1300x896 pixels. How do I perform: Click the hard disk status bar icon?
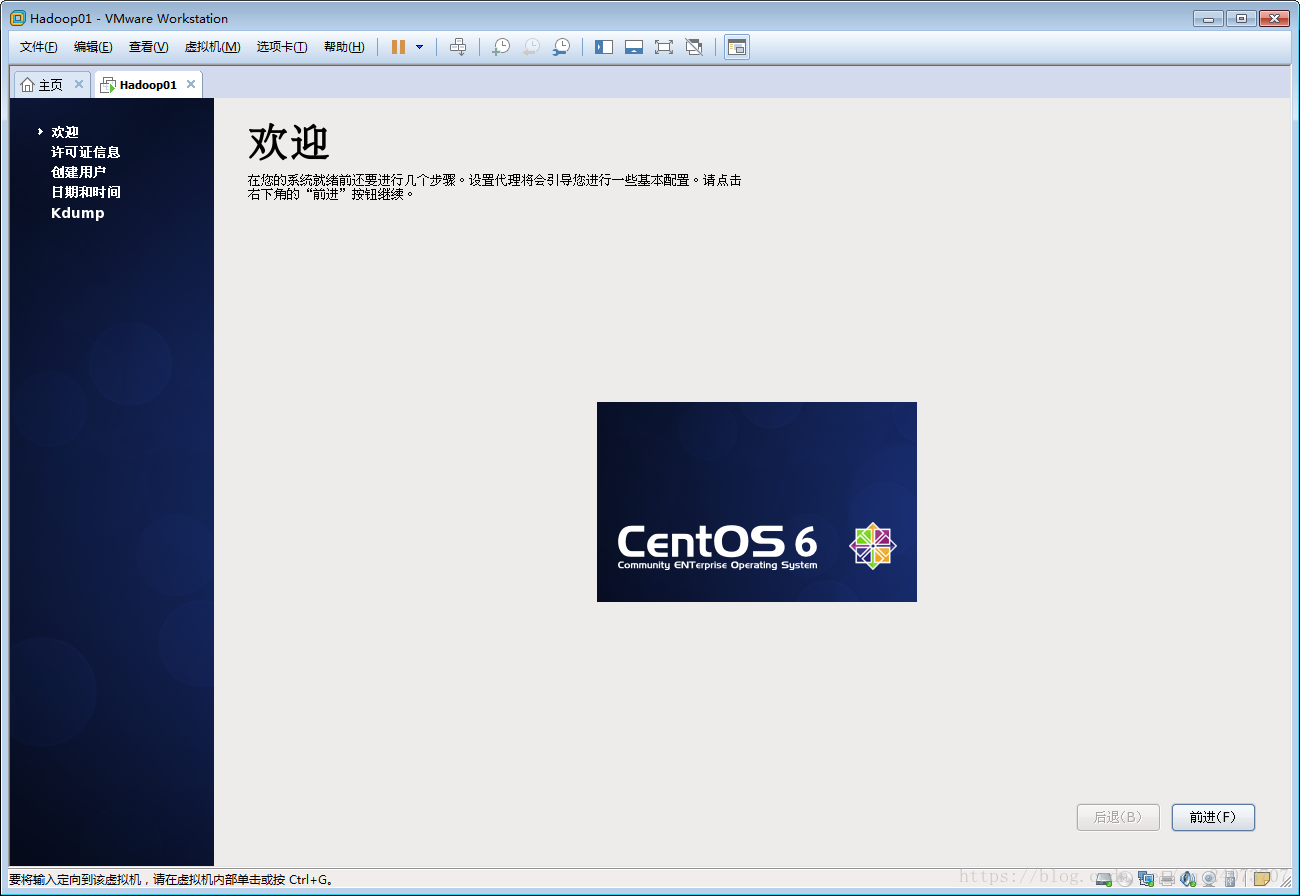[x=1104, y=878]
